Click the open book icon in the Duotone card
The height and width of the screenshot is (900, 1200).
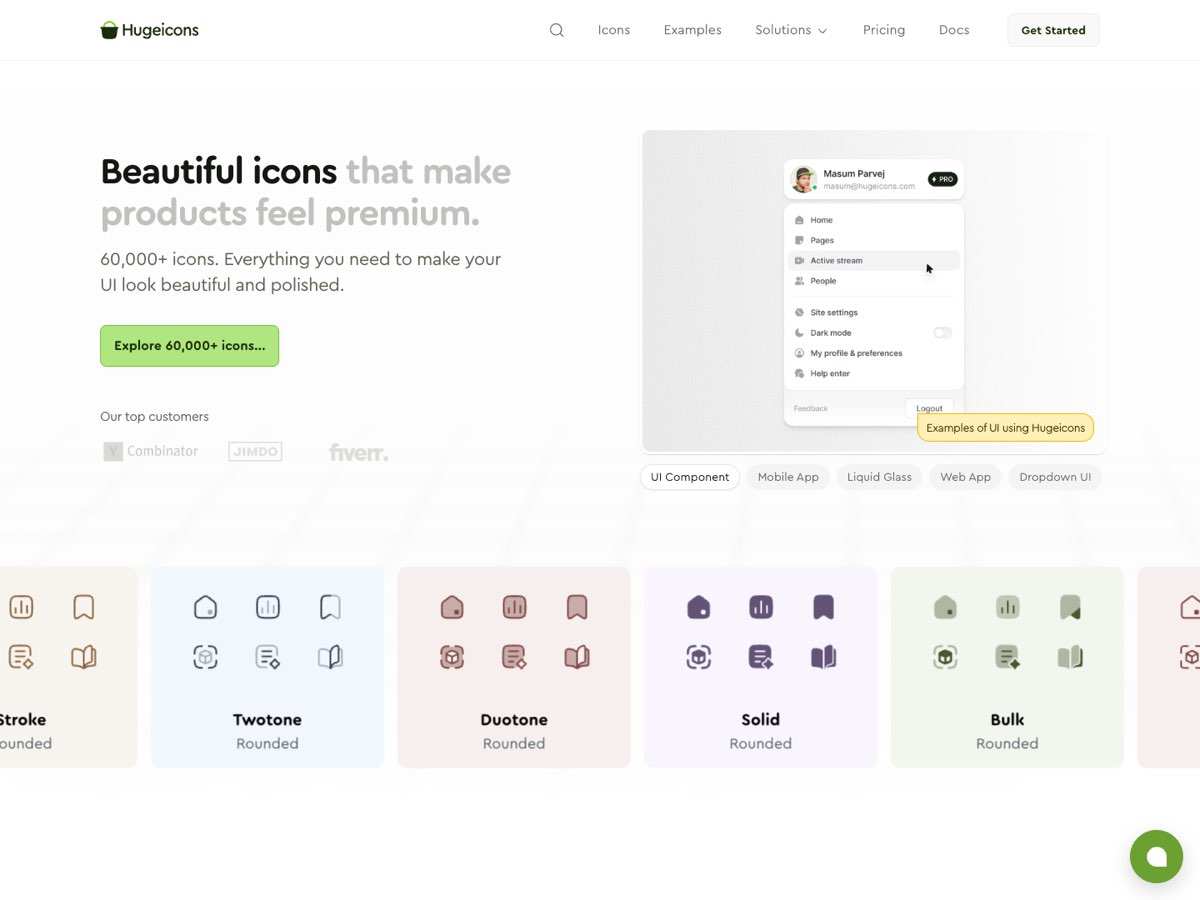point(577,657)
